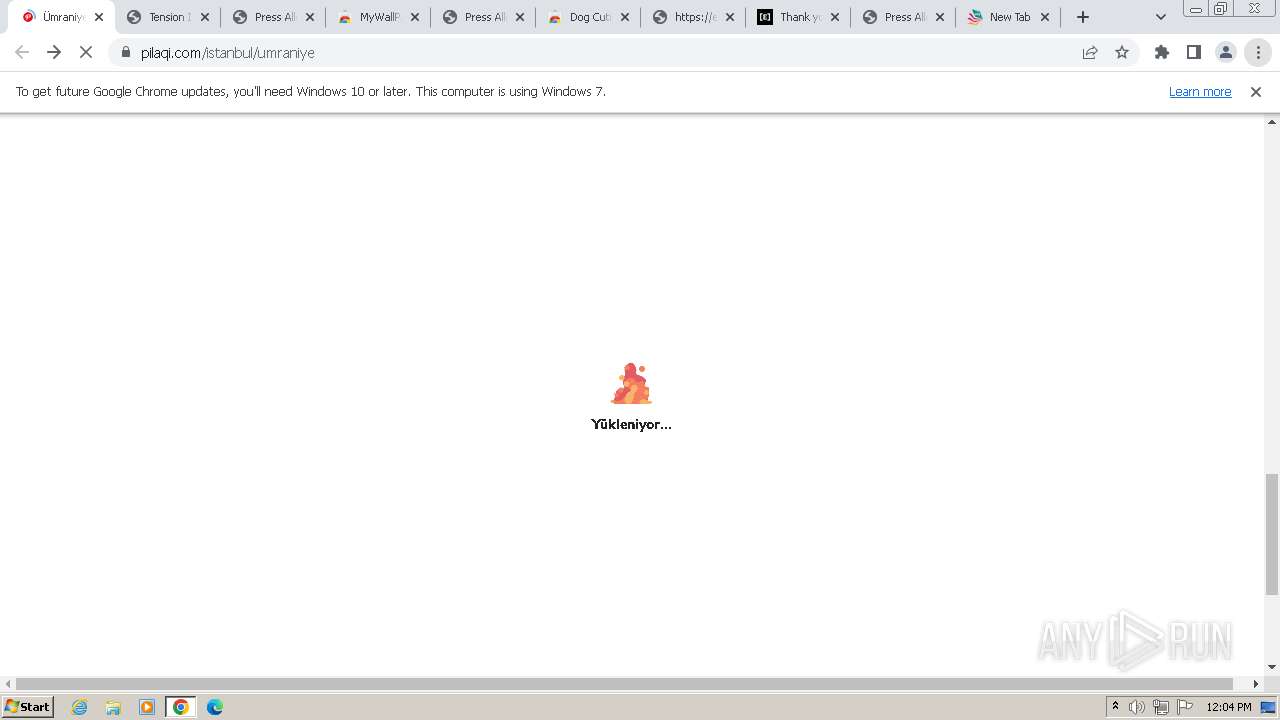Image resolution: width=1280 pixels, height=720 pixels.
Task: Bookmark this tab with star icon
Action: pos(1122,53)
